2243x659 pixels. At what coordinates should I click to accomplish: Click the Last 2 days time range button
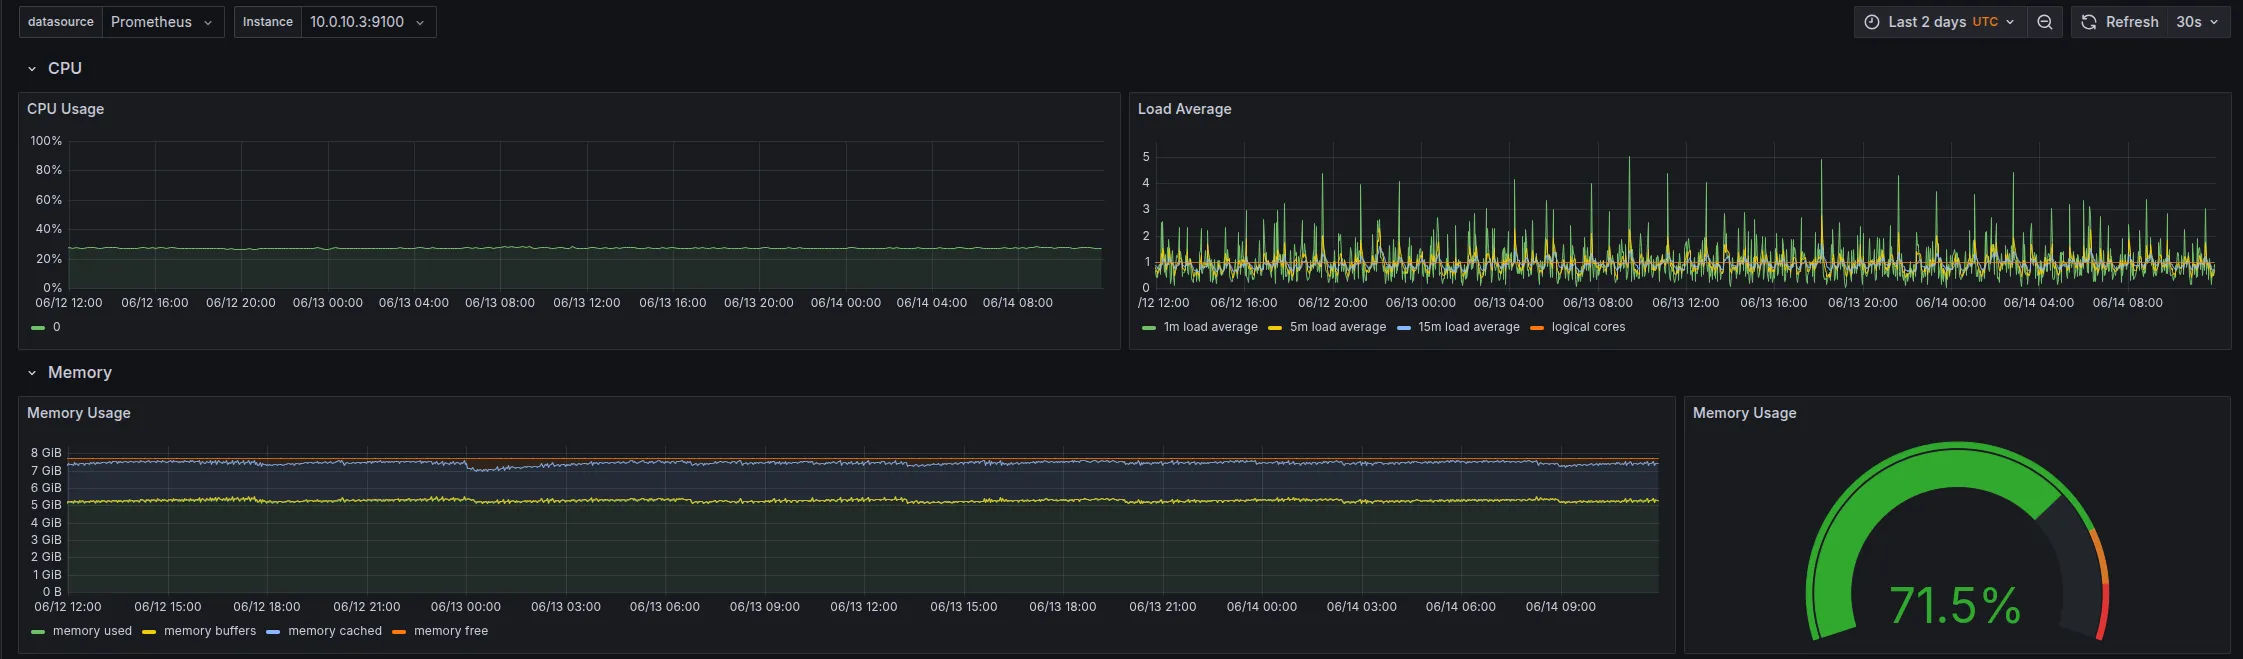pyautogui.click(x=1940, y=22)
